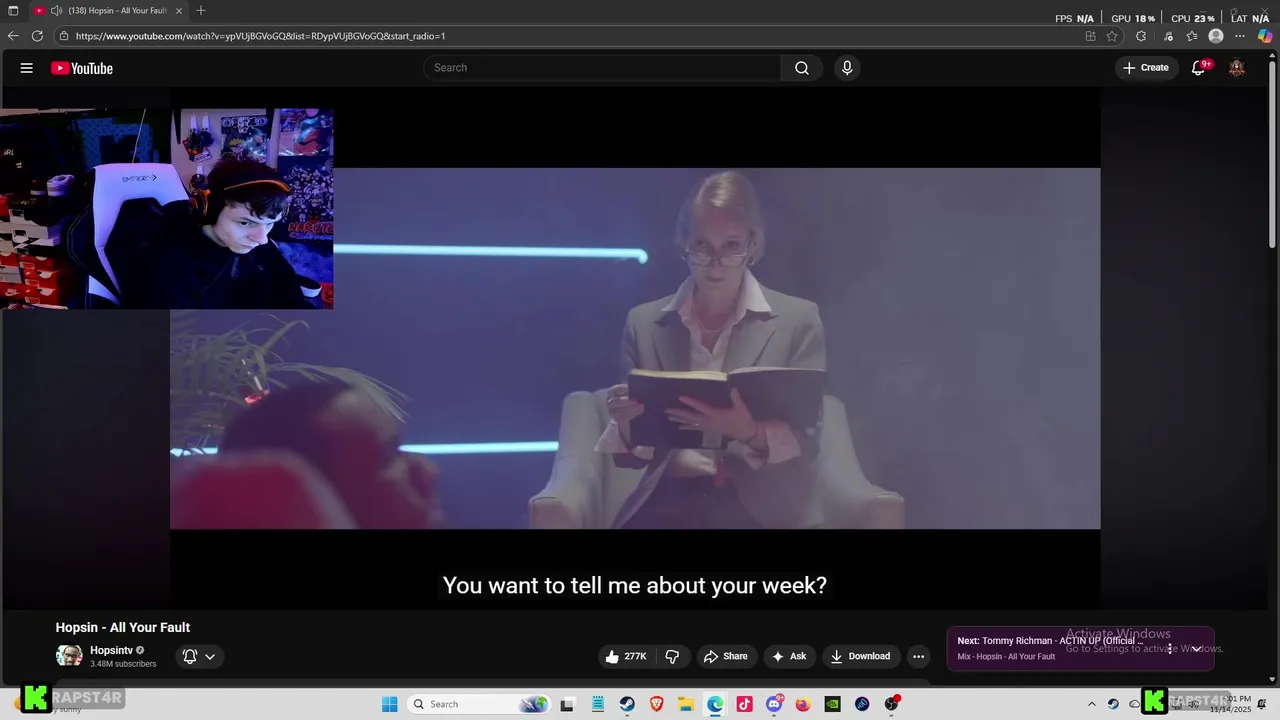Viewport: 1280px width, 720px height.
Task: Open File Explorer from the taskbar
Action: click(686, 704)
